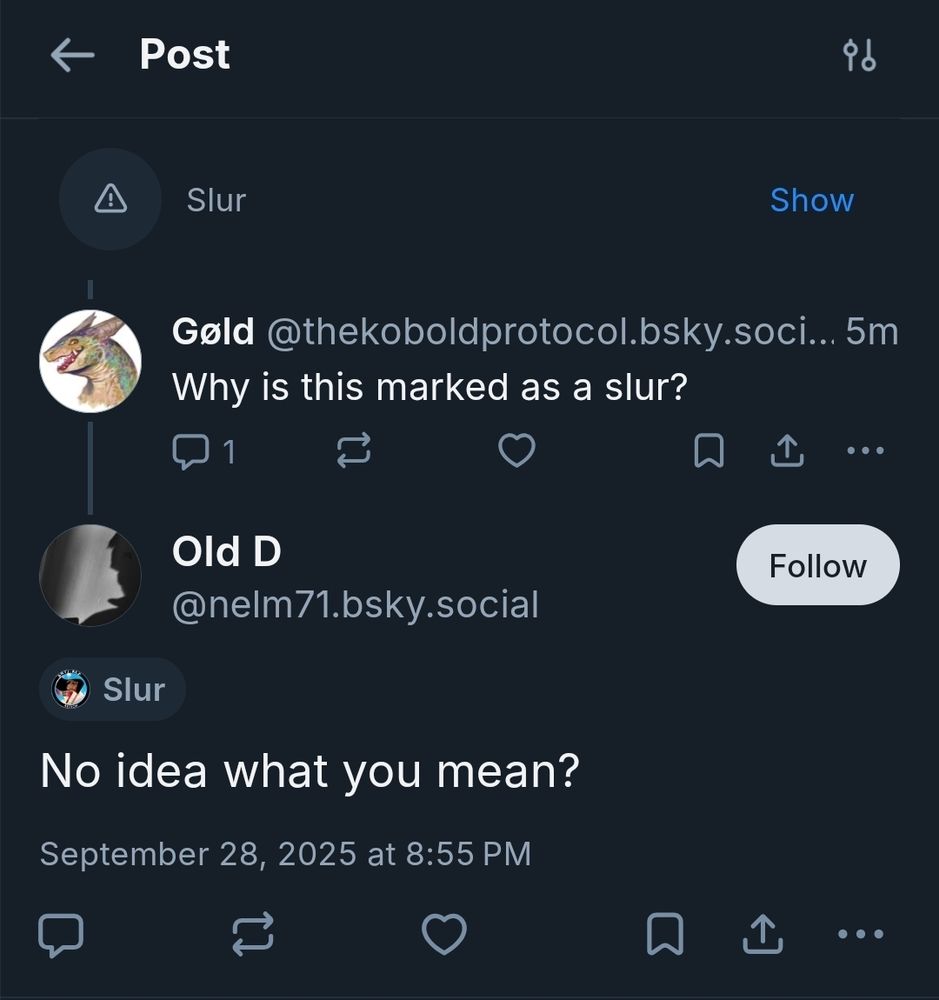Repost Gøld's reply
The image size is (939, 1000).
point(353,452)
